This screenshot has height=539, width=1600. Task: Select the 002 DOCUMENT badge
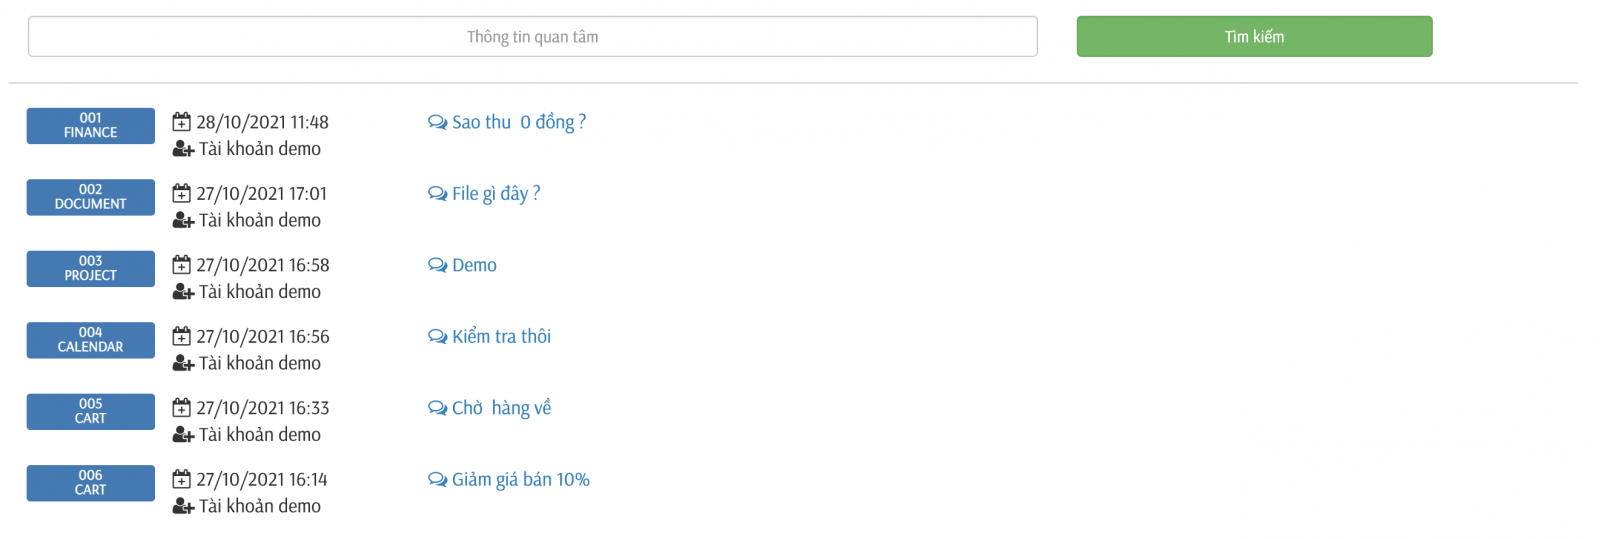click(91, 197)
